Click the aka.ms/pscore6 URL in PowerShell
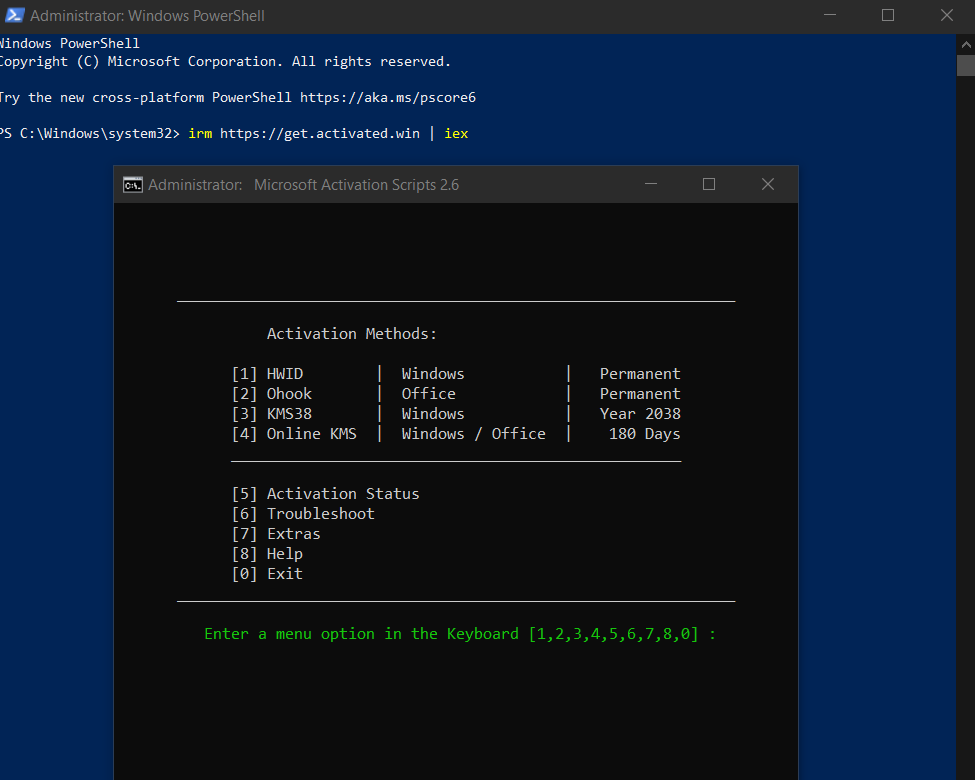This screenshot has width=975, height=780. click(x=388, y=97)
